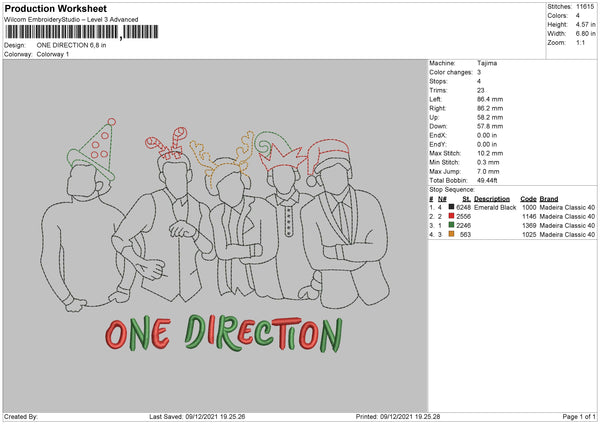Viewport: 600px width, 424px height.
Task: Click the right extent '86.2 mm'
Action: [490, 108]
